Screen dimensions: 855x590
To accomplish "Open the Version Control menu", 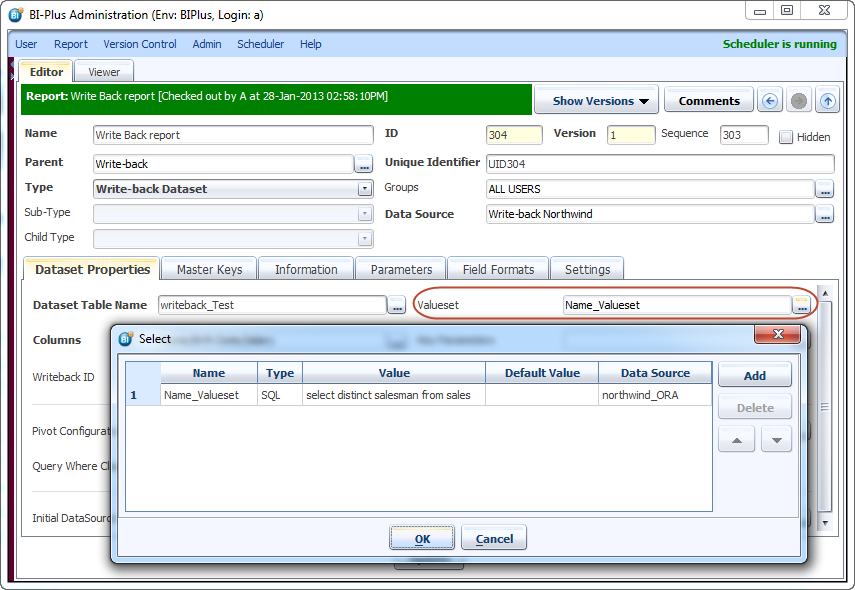I will (x=140, y=44).
